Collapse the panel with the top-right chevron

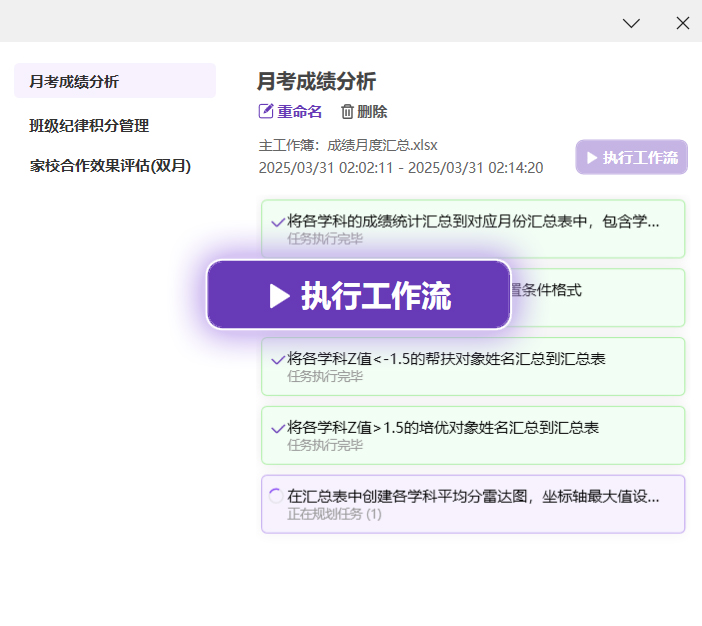(631, 22)
